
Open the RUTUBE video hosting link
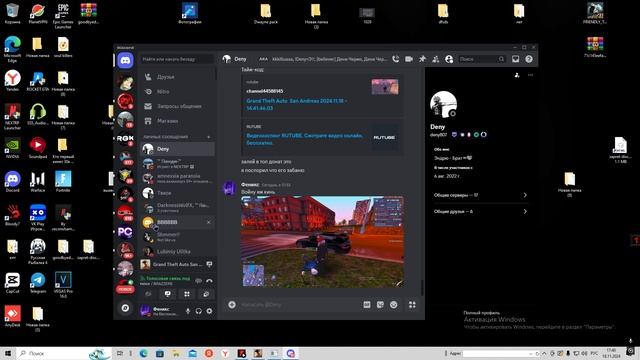click(304, 139)
